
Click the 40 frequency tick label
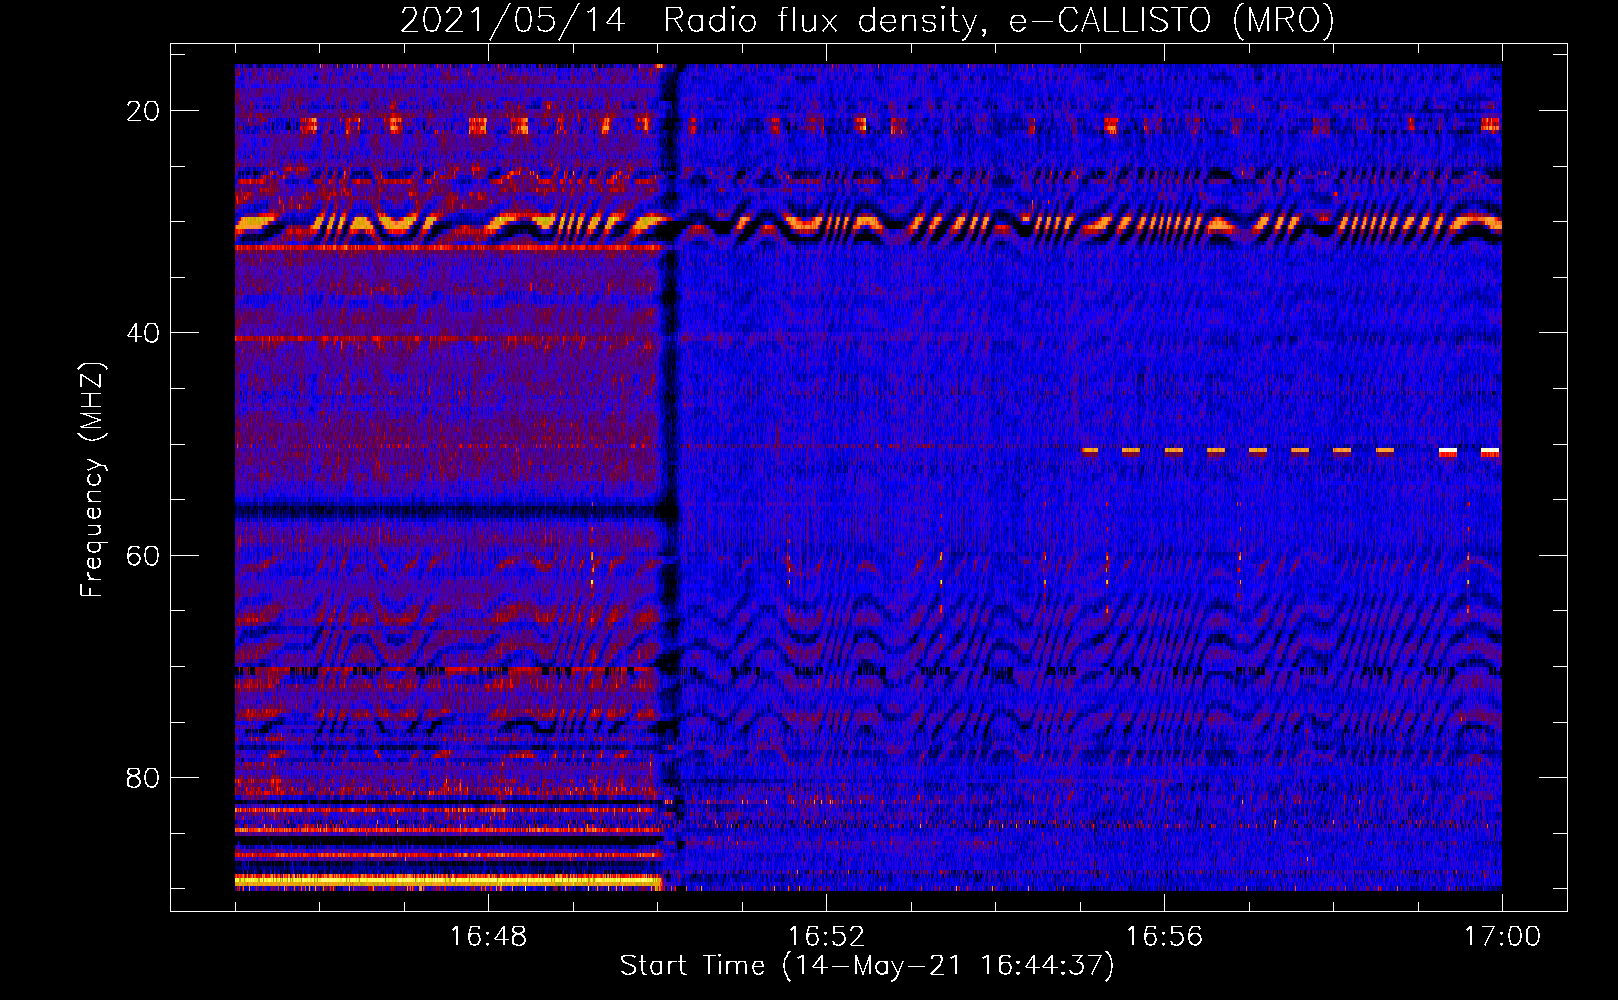(x=143, y=333)
